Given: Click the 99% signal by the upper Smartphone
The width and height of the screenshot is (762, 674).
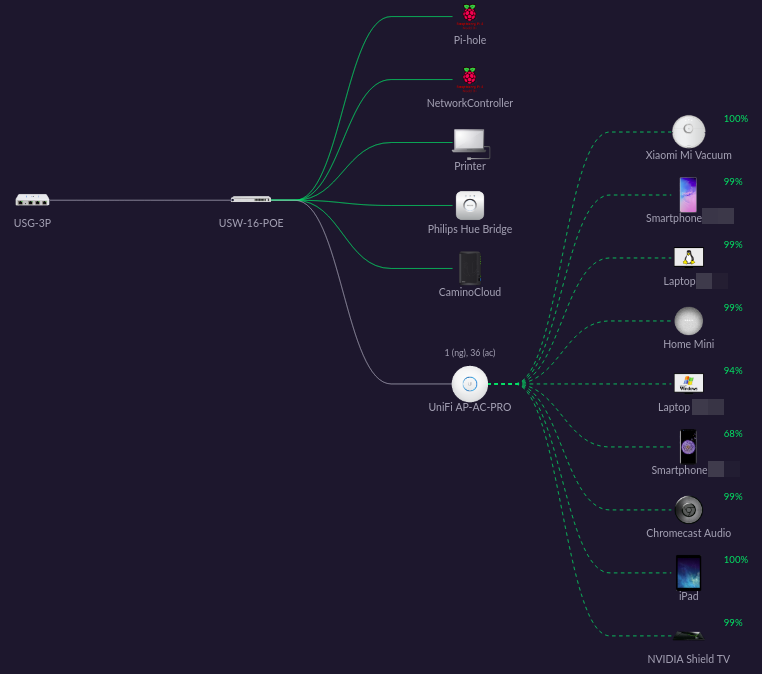Looking at the screenshot, I should pos(733,182).
